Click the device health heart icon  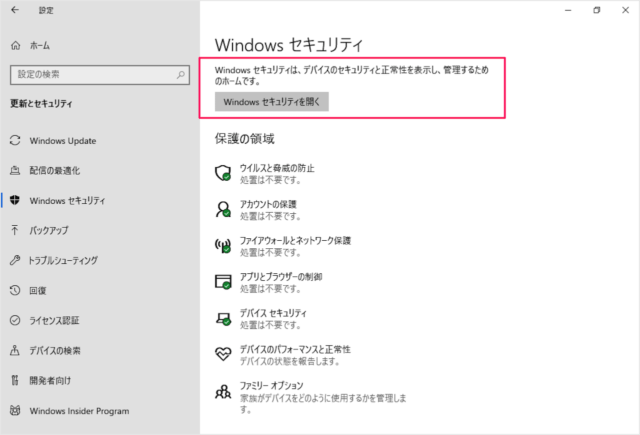pos(223,354)
